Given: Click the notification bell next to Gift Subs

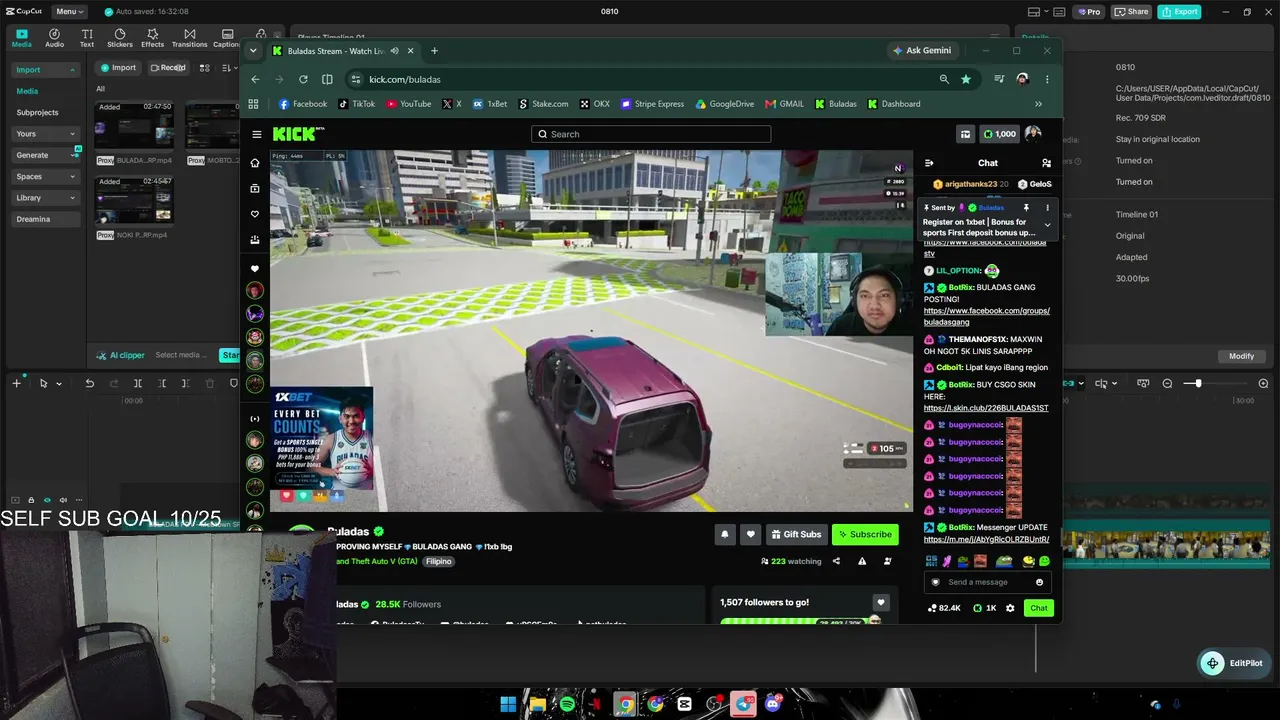Looking at the screenshot, I should pyautogui.click(x=725, y=535).
